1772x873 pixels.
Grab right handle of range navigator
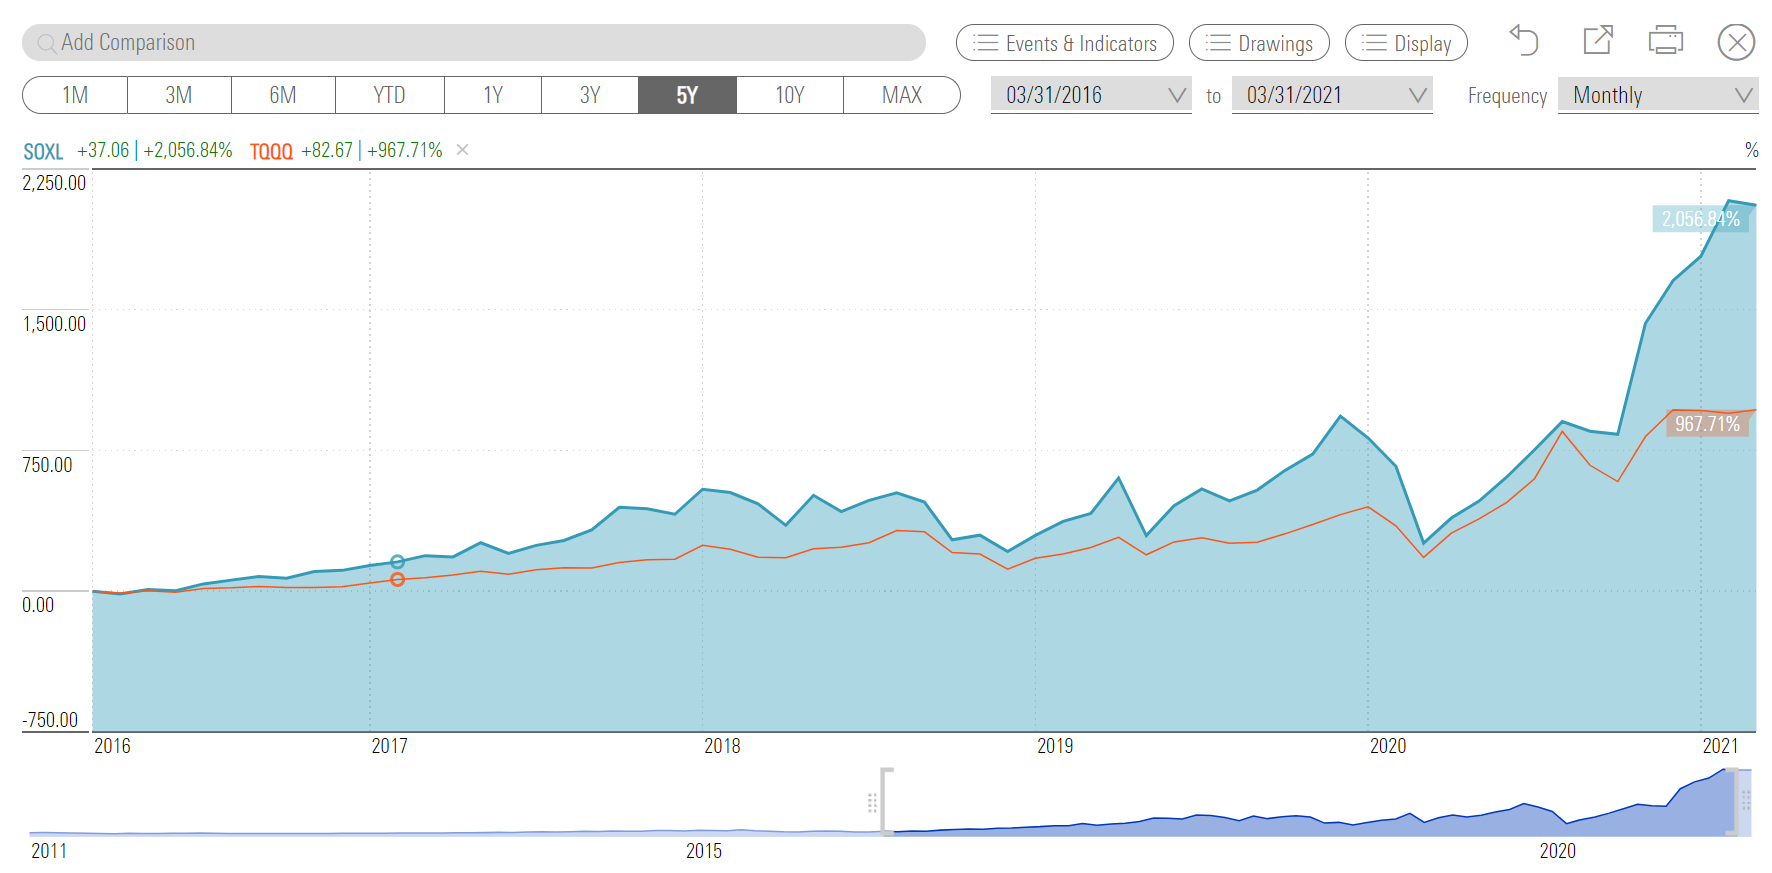[1746, 800]
